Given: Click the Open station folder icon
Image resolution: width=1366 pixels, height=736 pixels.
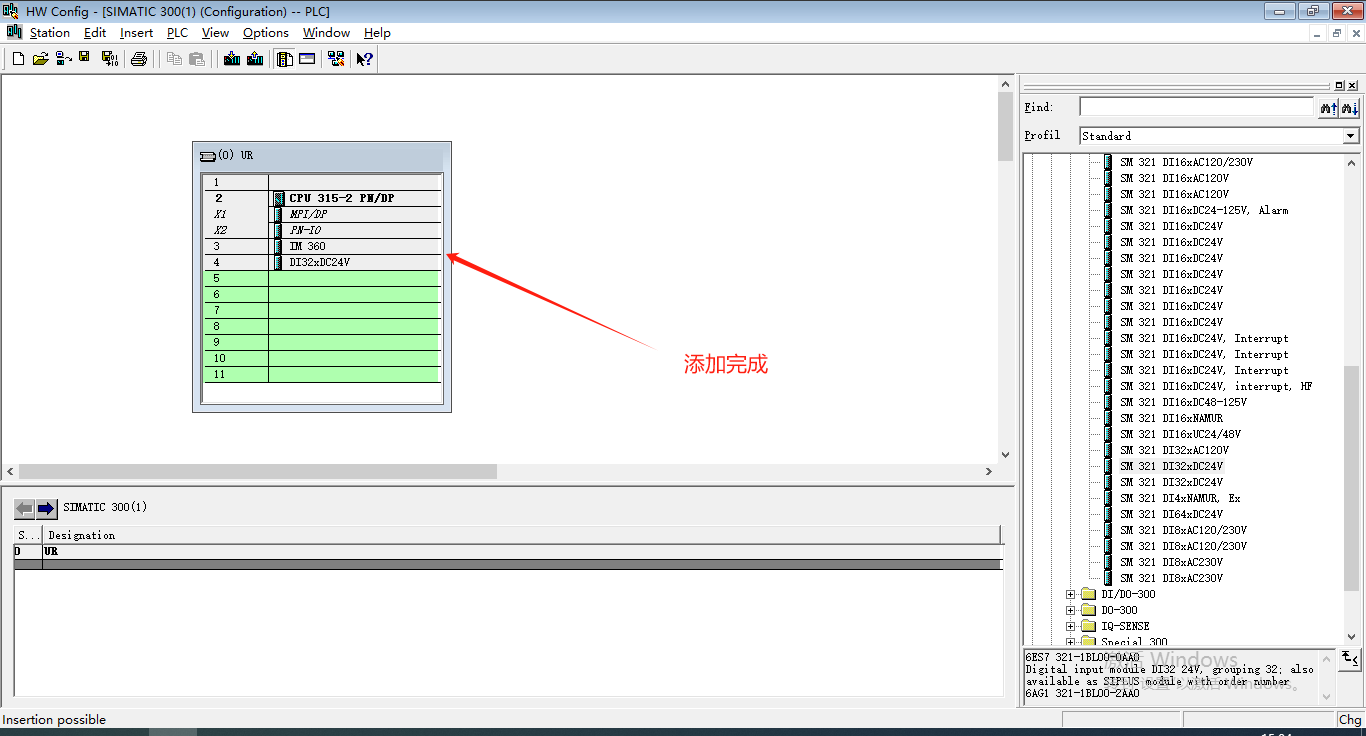Looking at the screenshot, I should (x=41, y=59).
